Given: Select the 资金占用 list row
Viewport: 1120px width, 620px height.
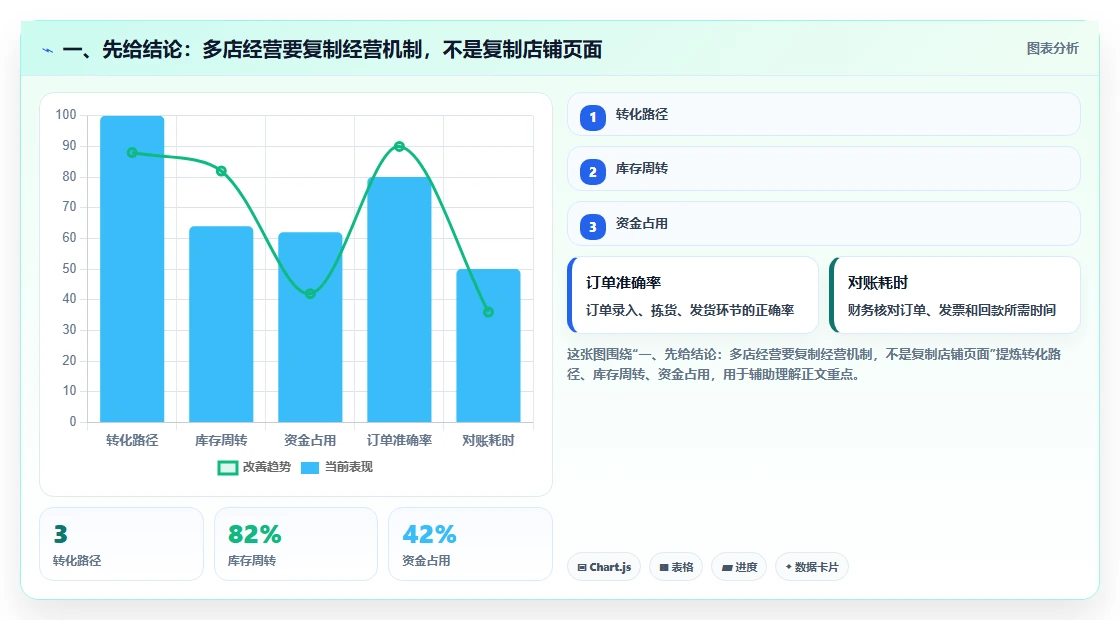Looking at the screenshot, I should (824, 224).
